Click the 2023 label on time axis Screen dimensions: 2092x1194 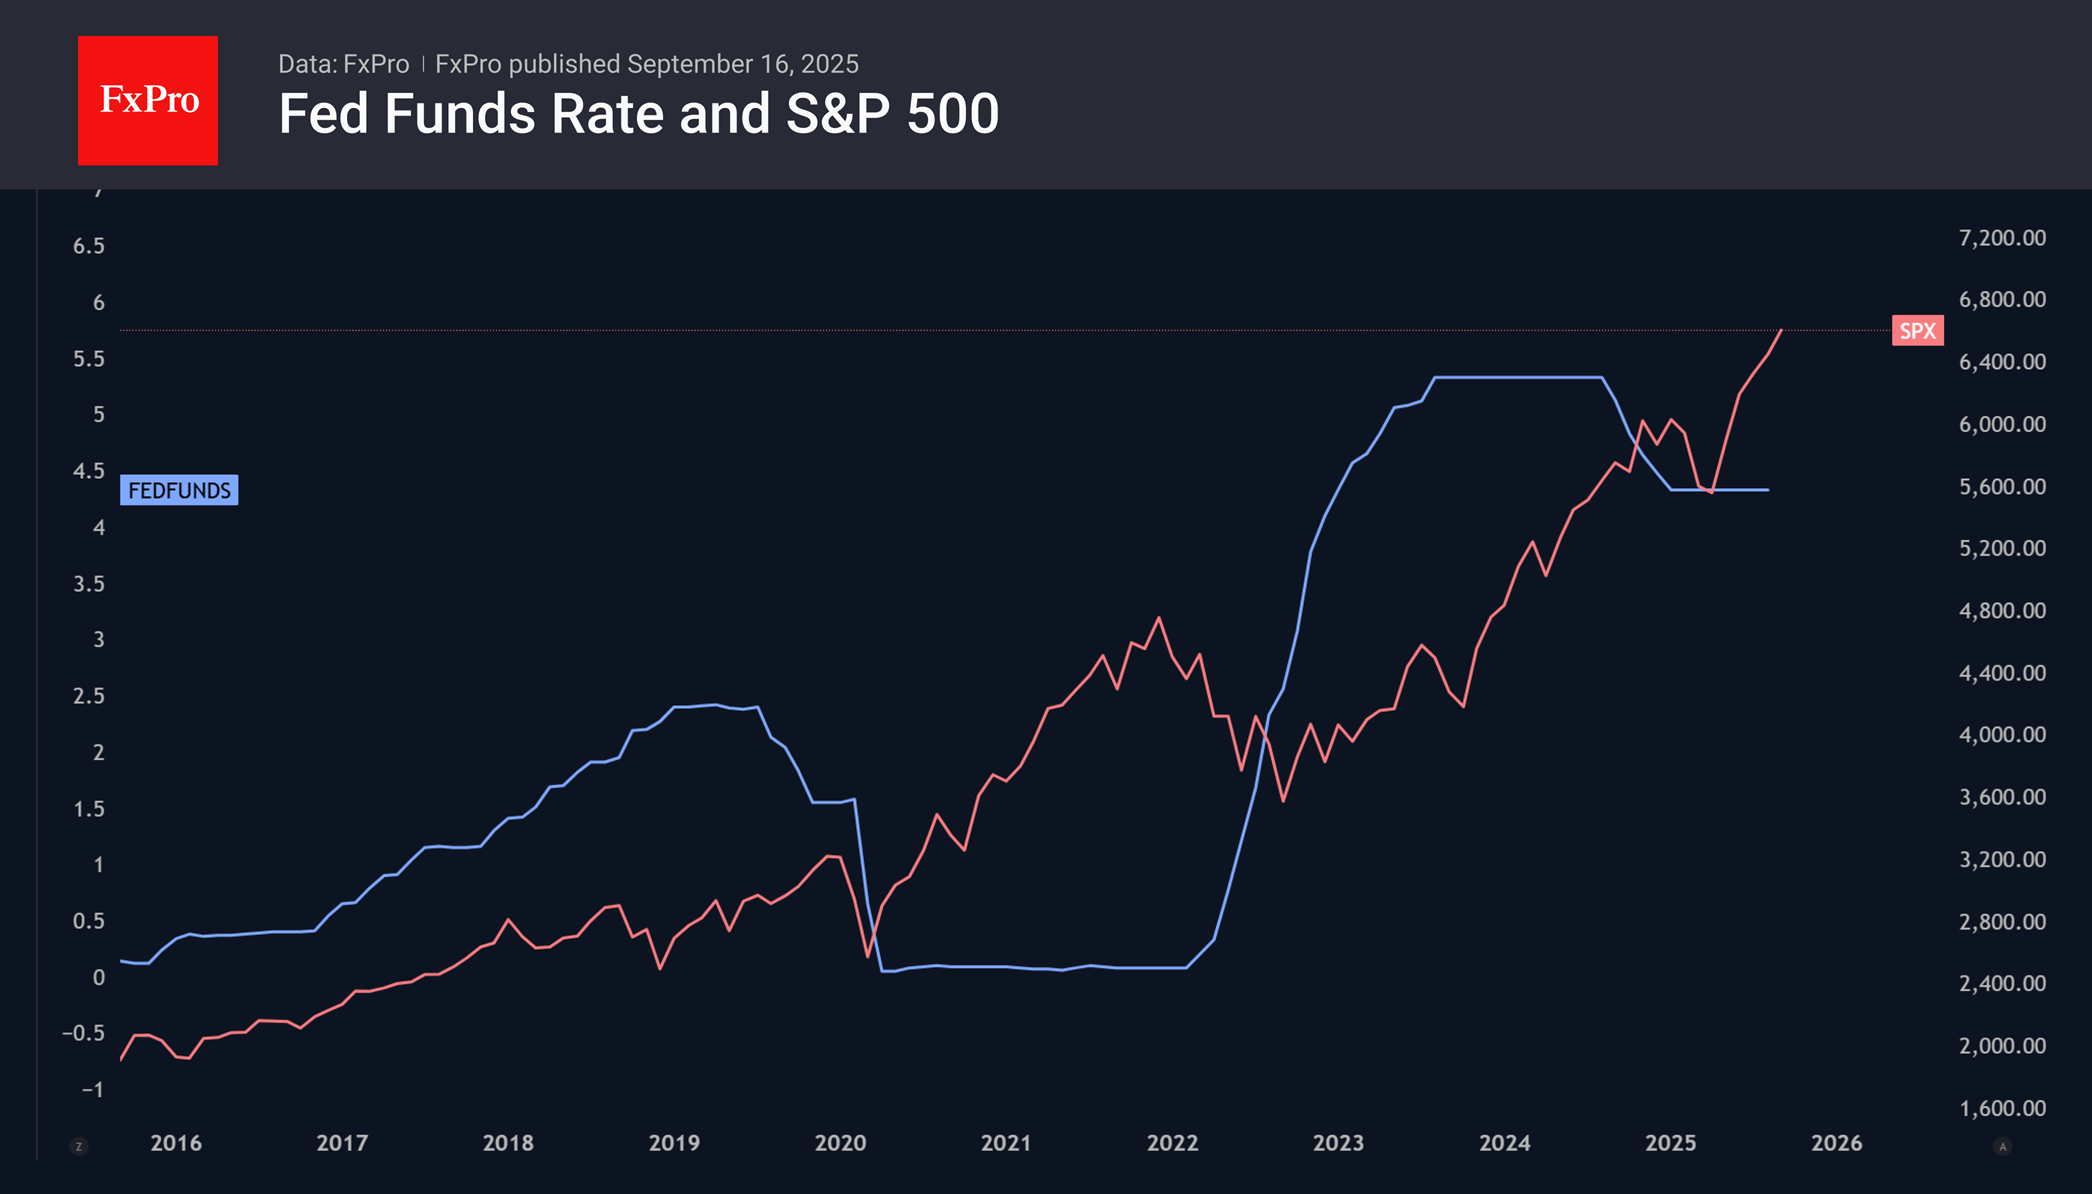[1338, 1143]
